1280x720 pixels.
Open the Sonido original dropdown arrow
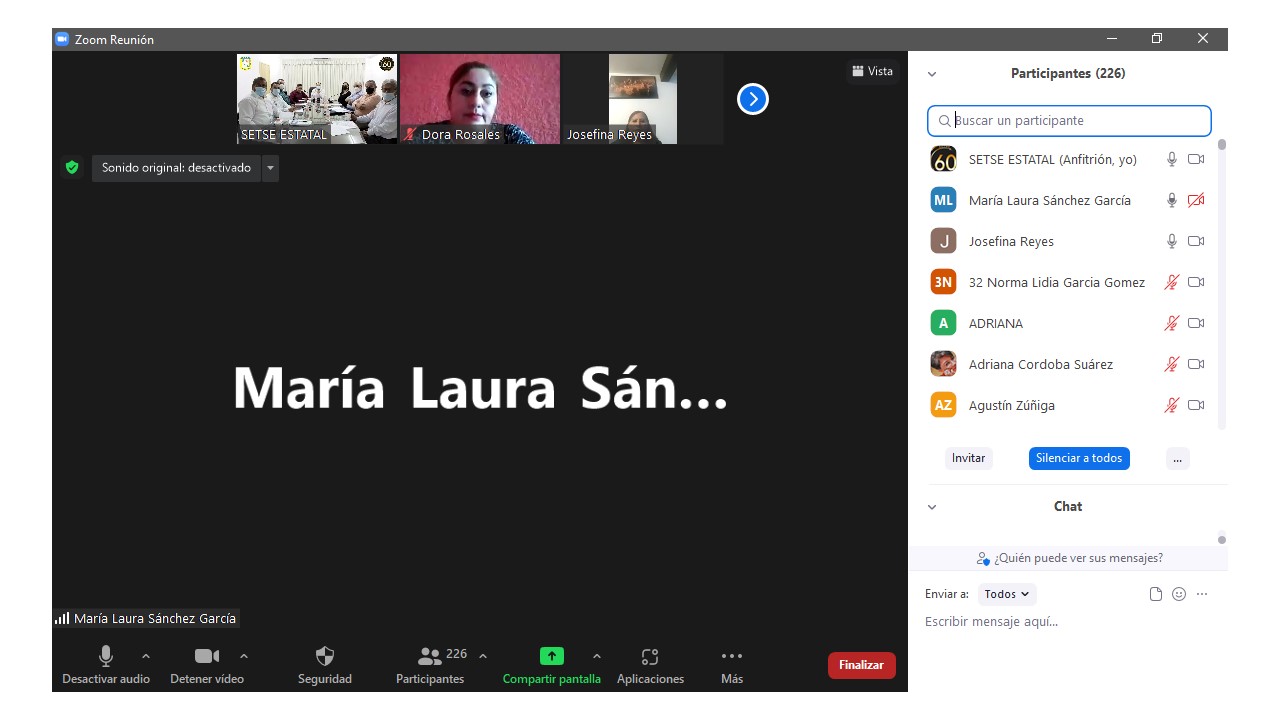click(270, 168)
